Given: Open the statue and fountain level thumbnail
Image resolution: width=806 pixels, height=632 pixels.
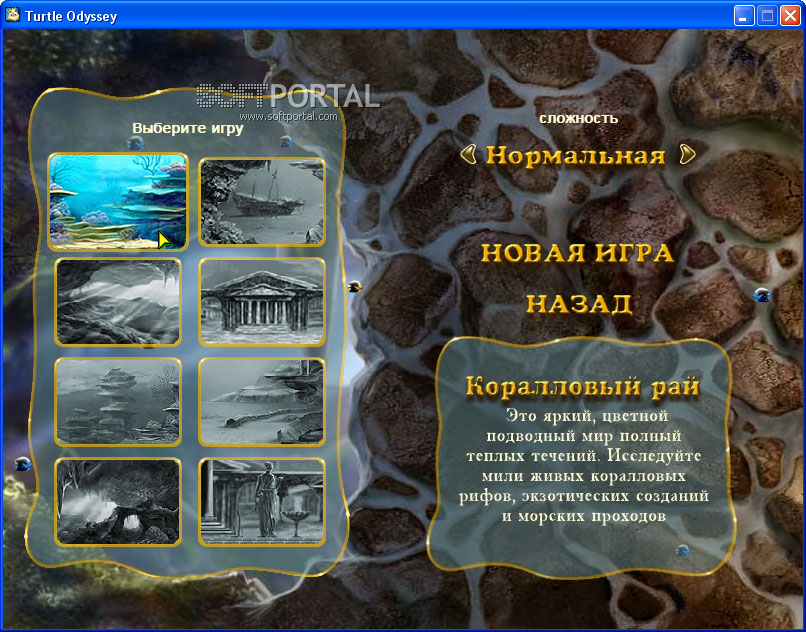Looking at the screenshot, I should (262, 502).
